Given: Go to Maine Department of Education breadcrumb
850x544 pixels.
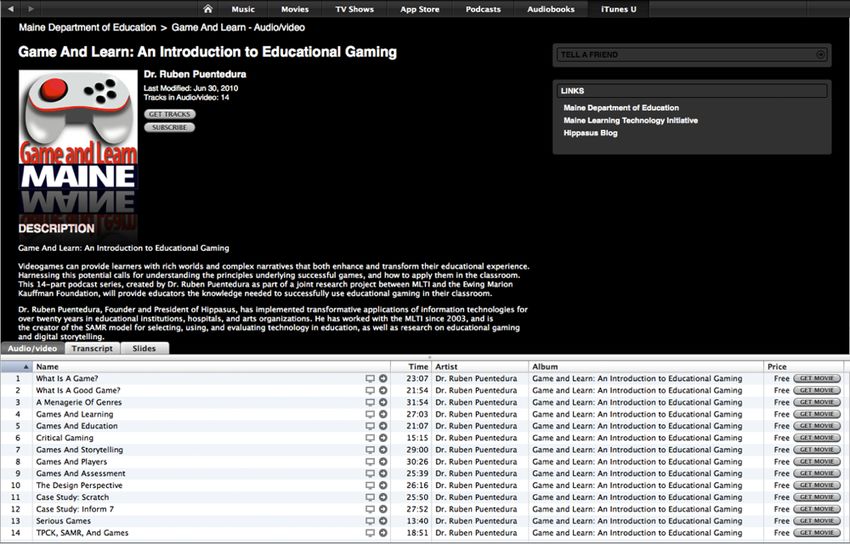Looking at the screenshot, I should point(87,28).
